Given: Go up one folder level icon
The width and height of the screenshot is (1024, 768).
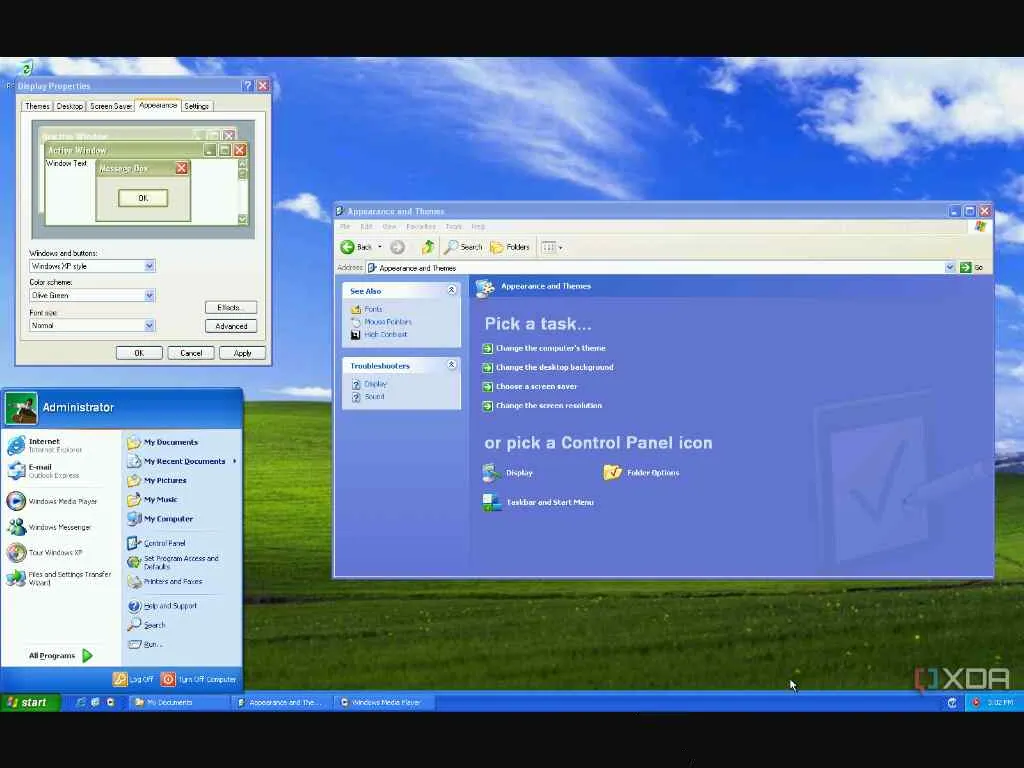Looking at the screenshot, I should point(428,247).
